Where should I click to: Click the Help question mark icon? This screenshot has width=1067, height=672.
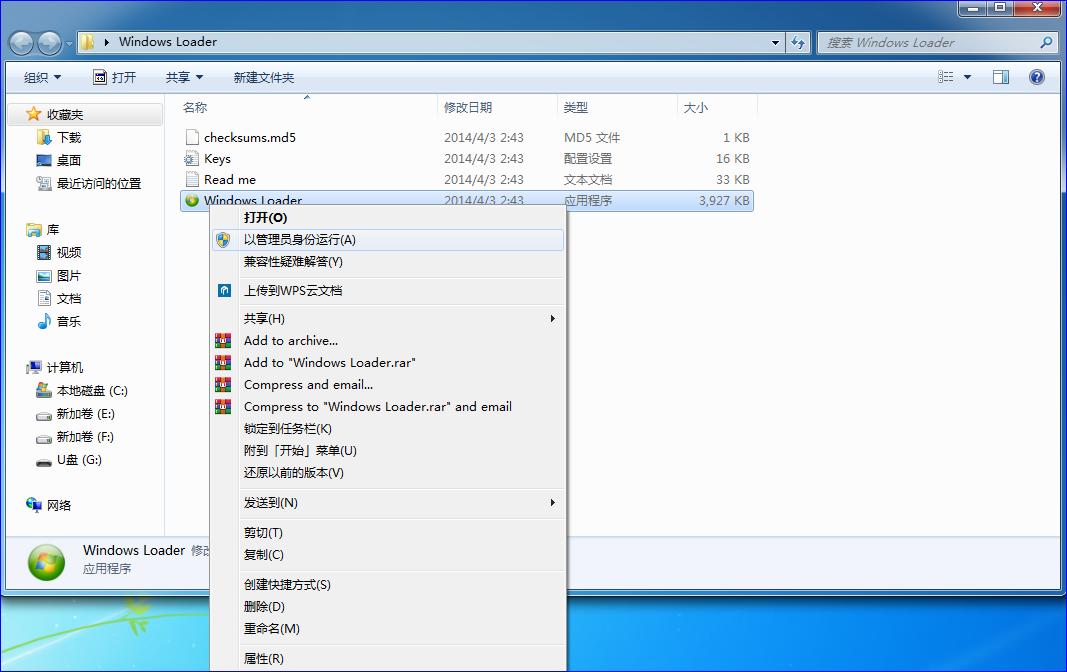pos(1037,76)
